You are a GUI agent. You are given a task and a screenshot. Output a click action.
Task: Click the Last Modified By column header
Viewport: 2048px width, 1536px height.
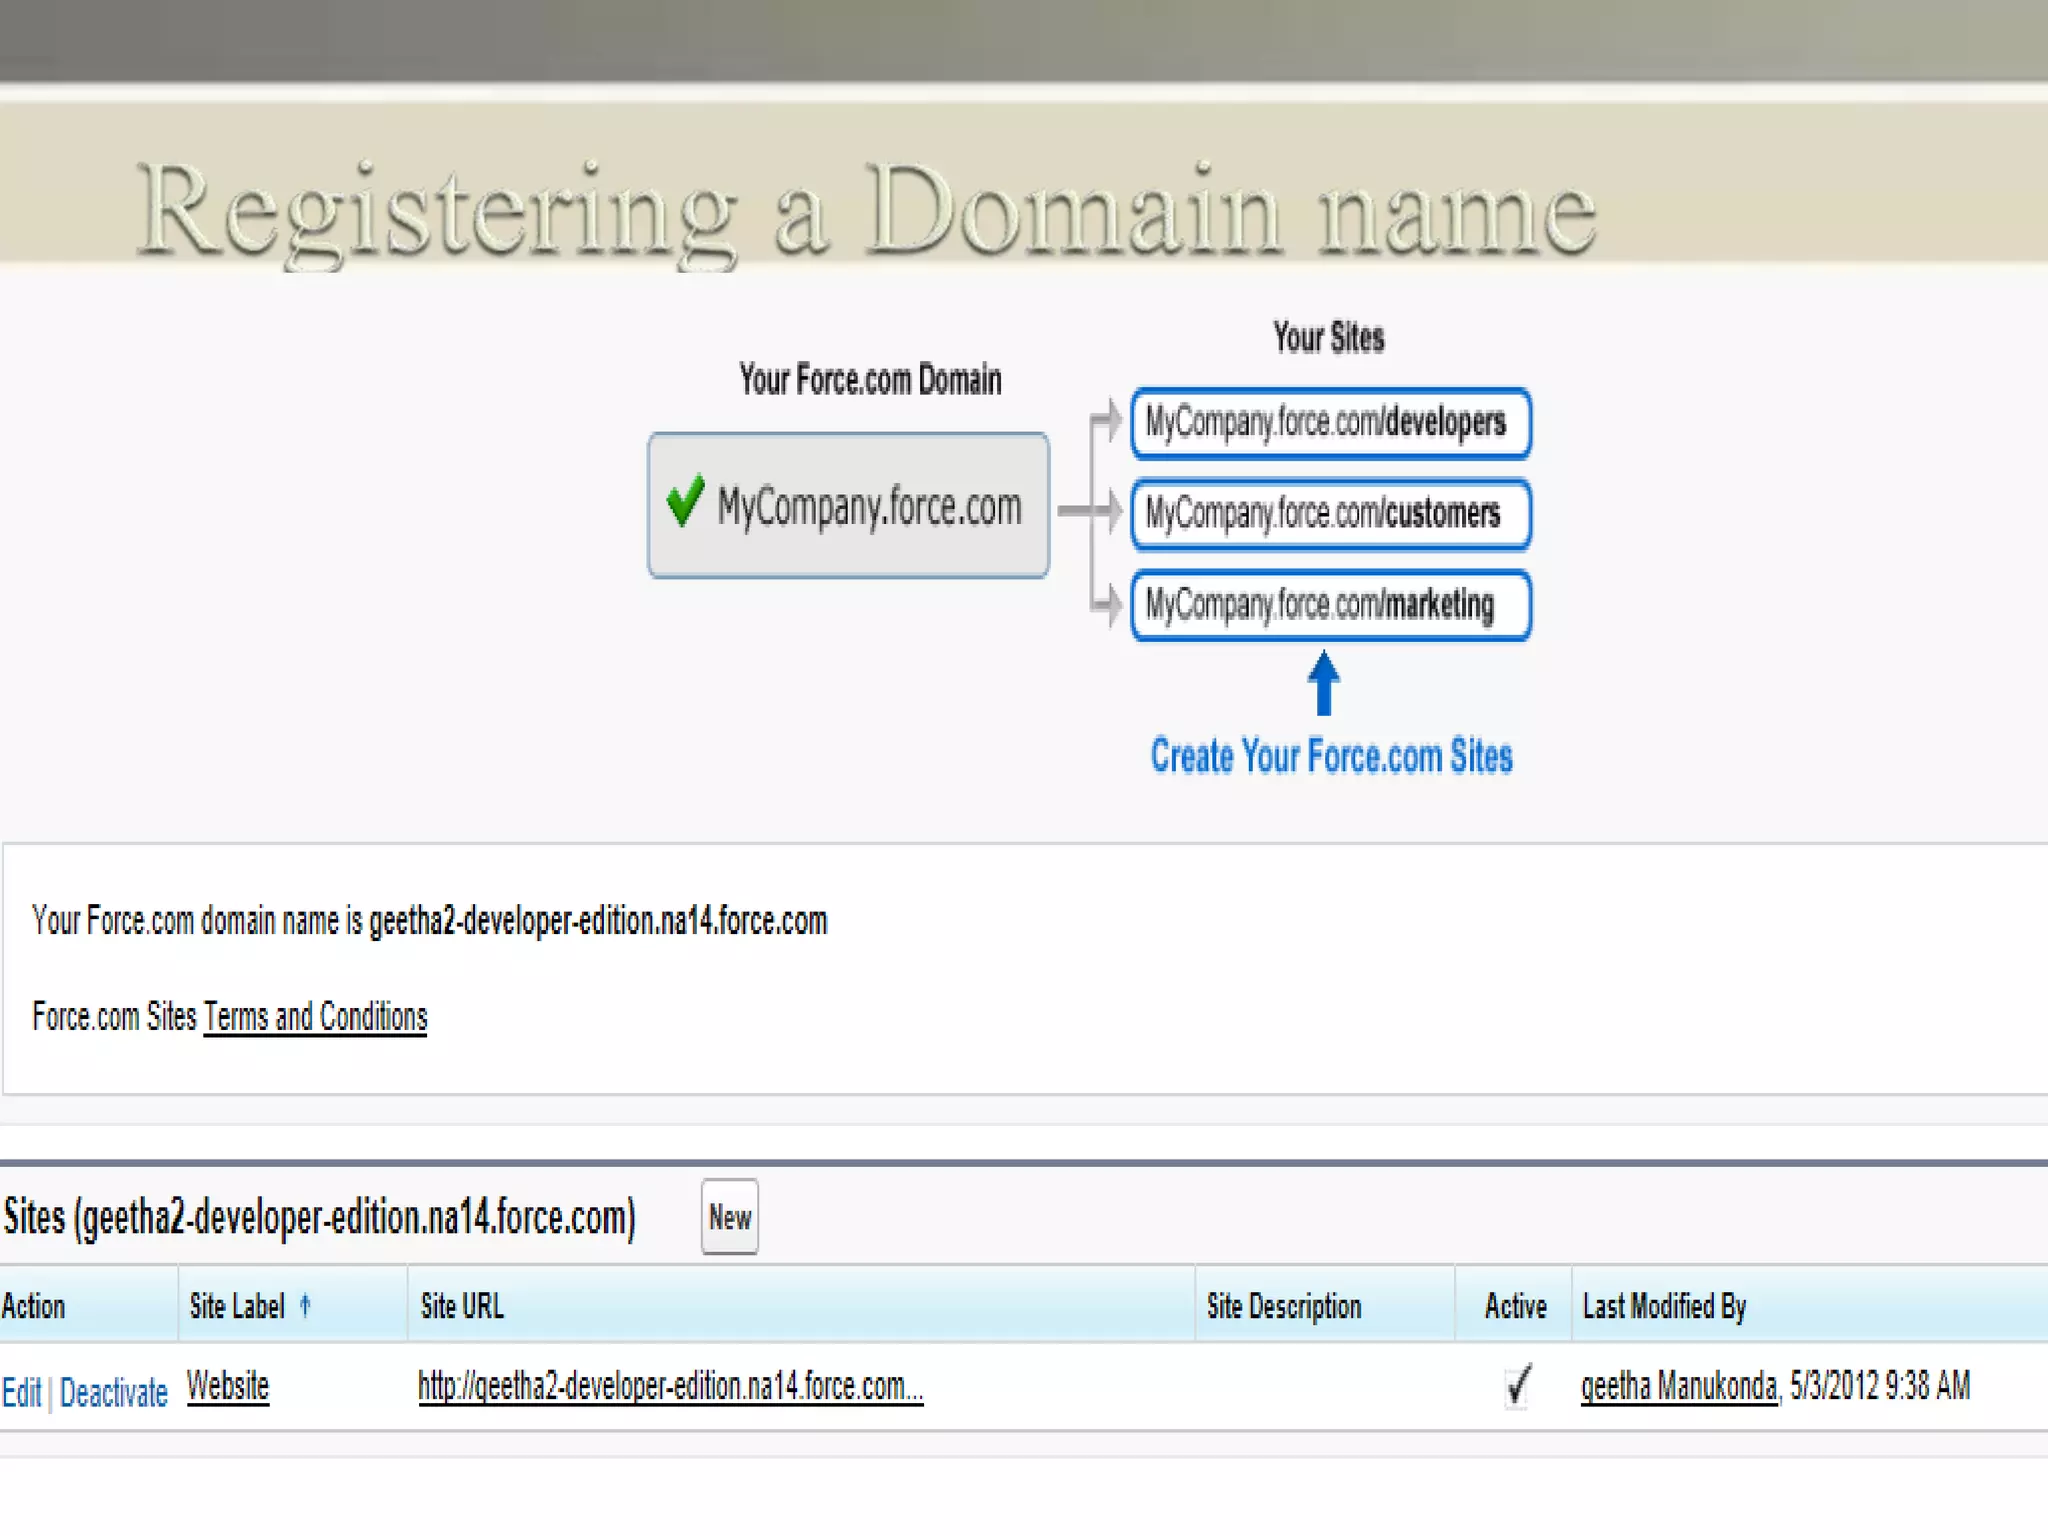tap(1664, 1306)
